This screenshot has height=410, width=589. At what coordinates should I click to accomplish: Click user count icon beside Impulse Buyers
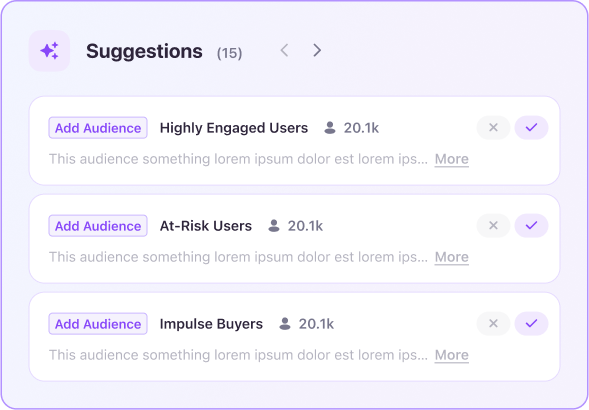[x=285, y=324]
